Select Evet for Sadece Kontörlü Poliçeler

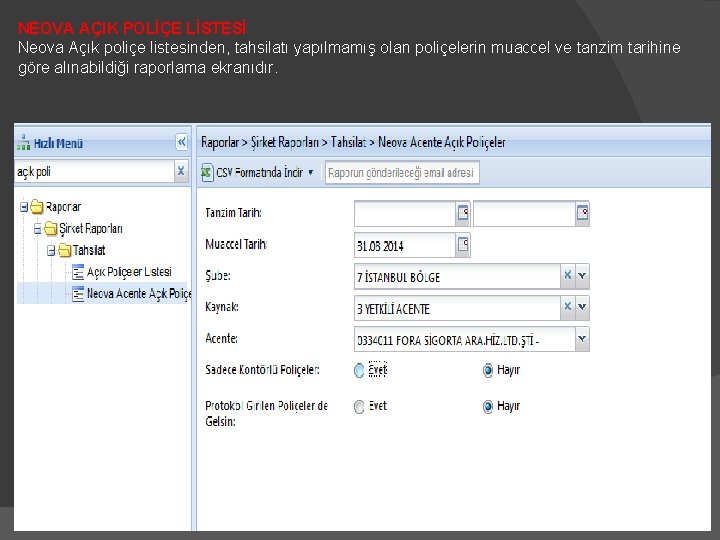point(359,370)
